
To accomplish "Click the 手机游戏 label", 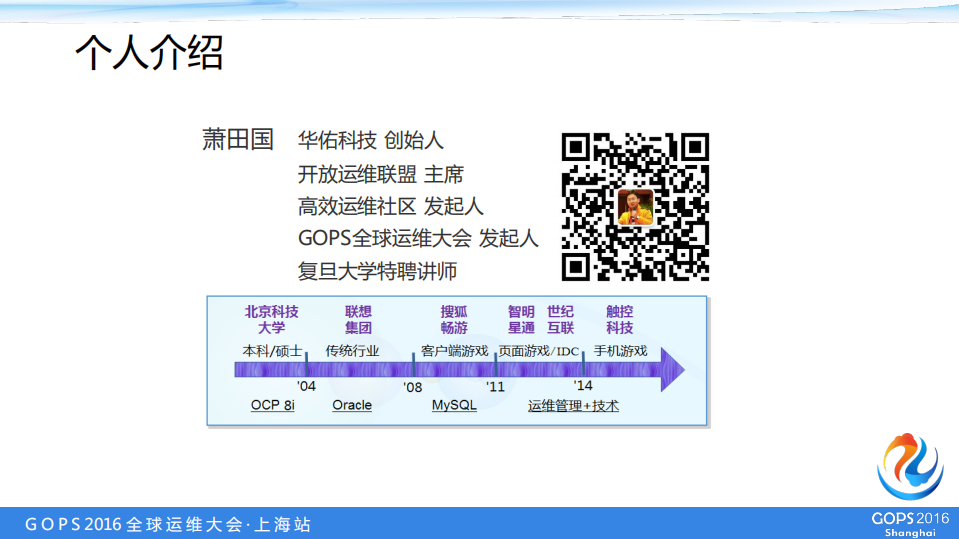I will pyautogui.click(x=620, y=351).
